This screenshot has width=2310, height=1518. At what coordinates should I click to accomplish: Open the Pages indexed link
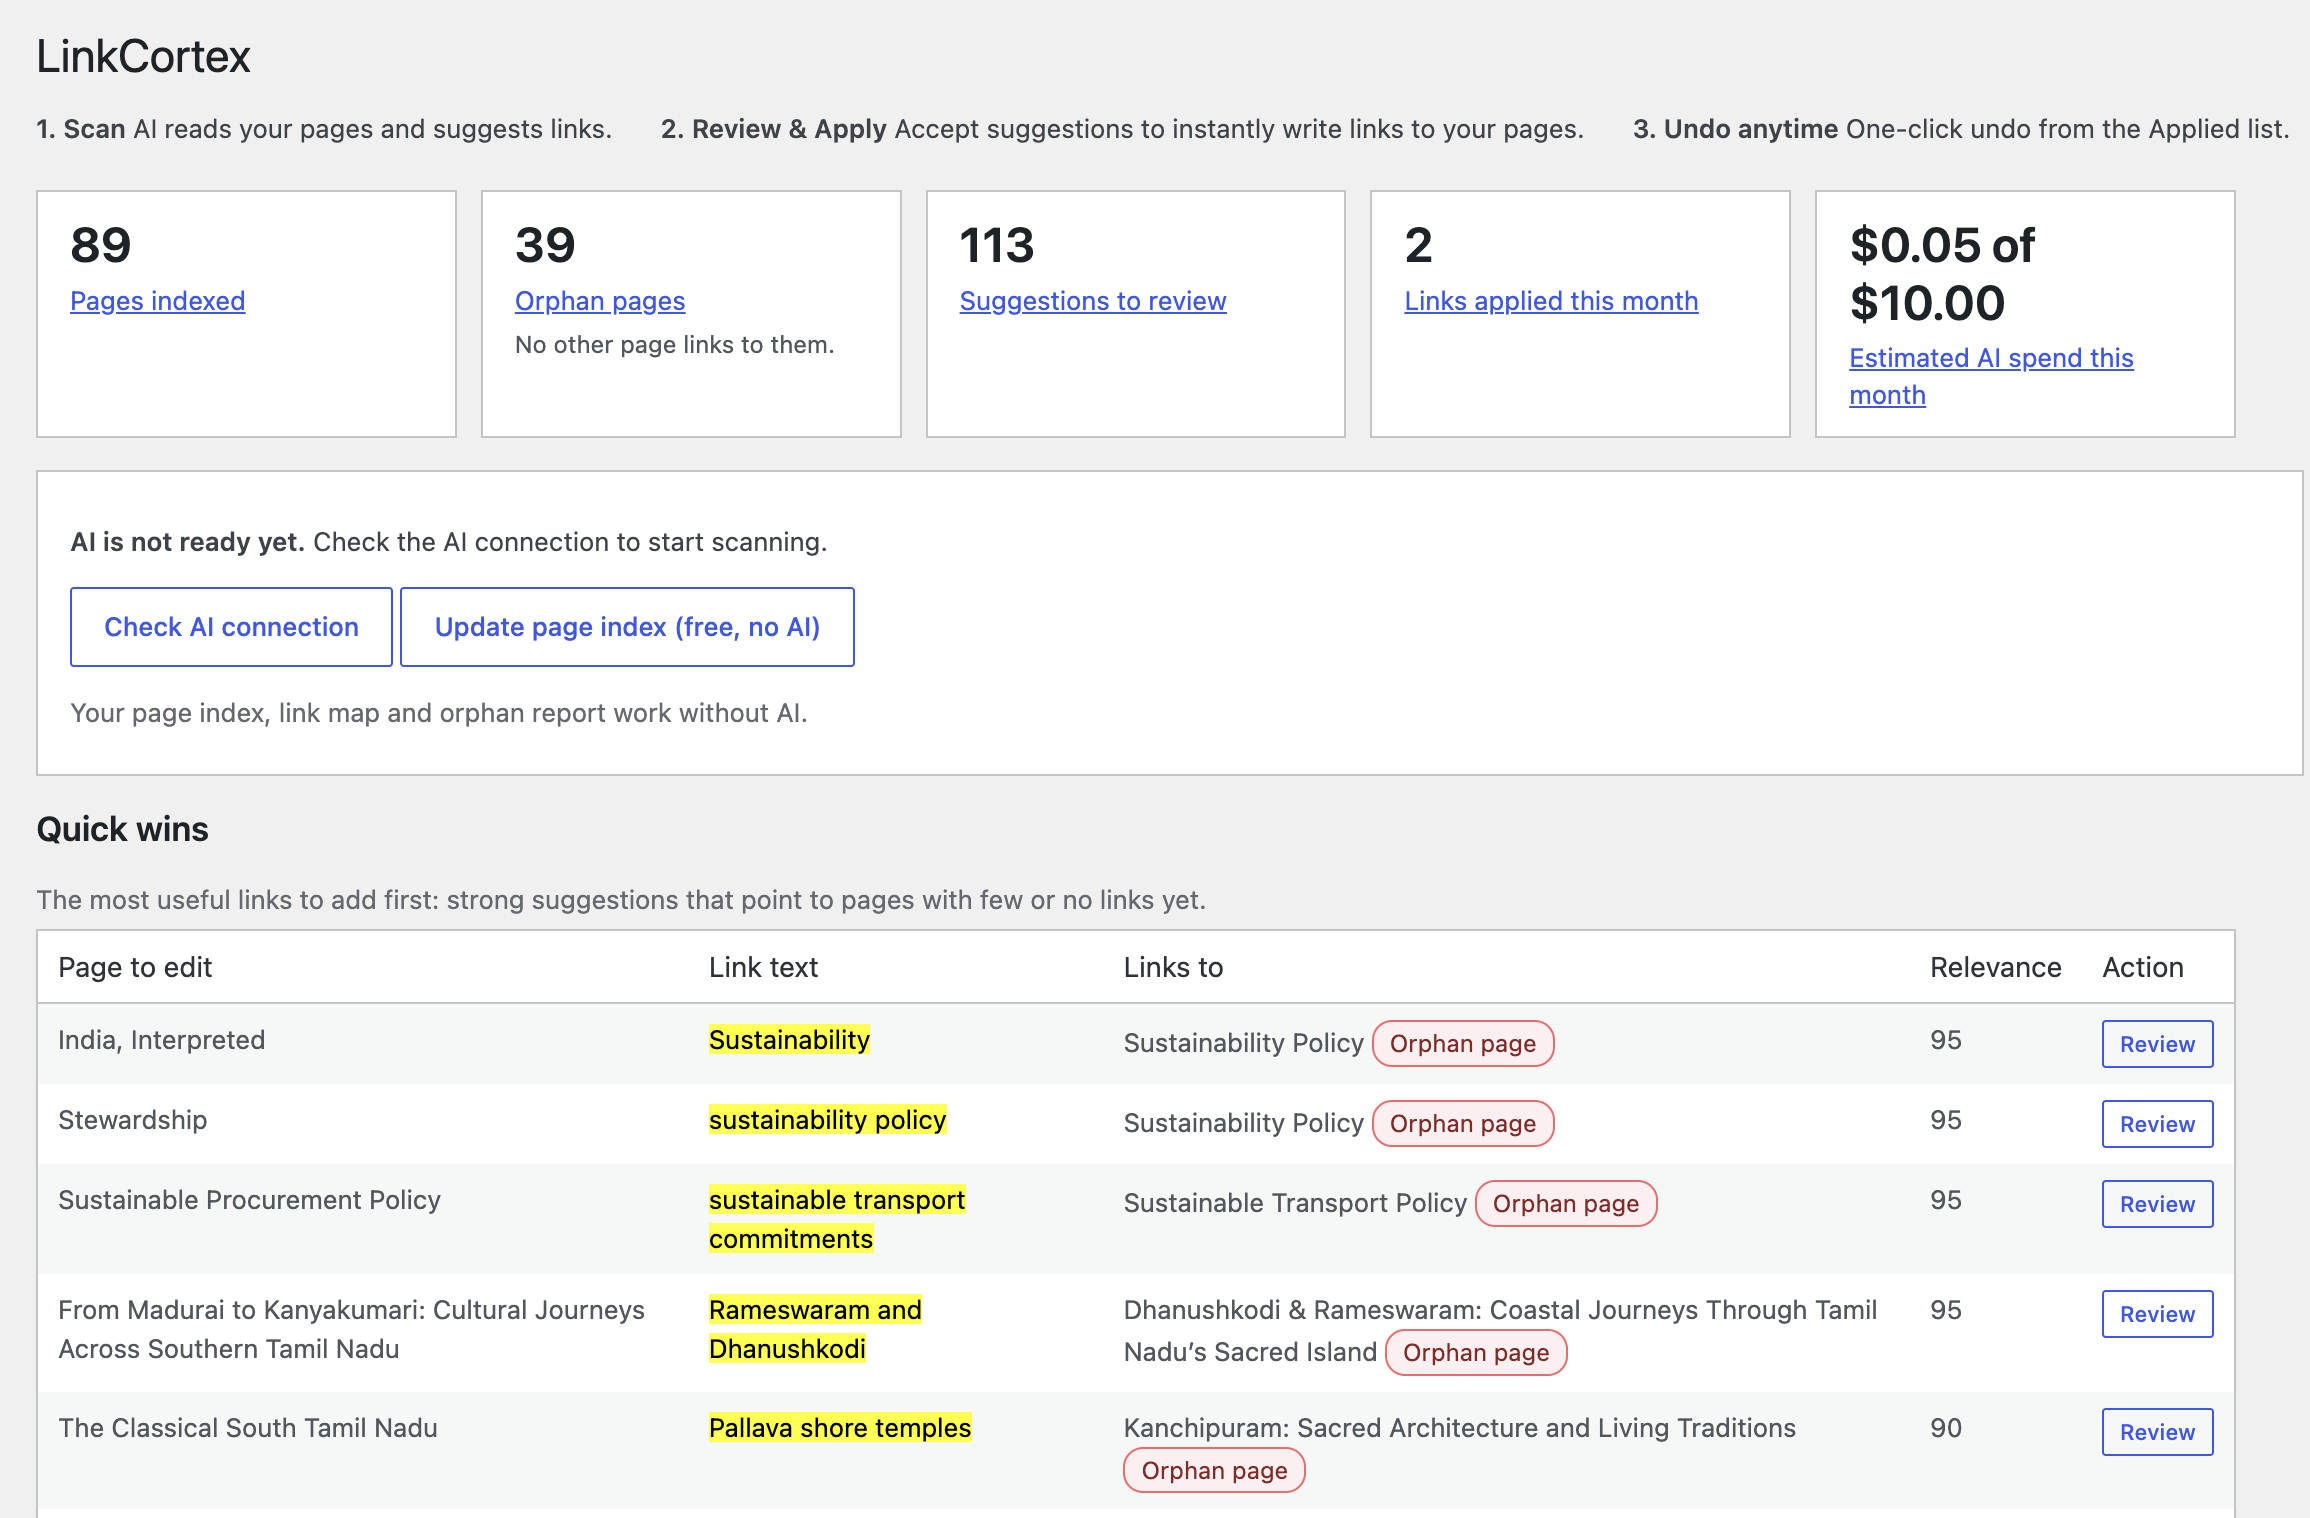pos(157,301)
